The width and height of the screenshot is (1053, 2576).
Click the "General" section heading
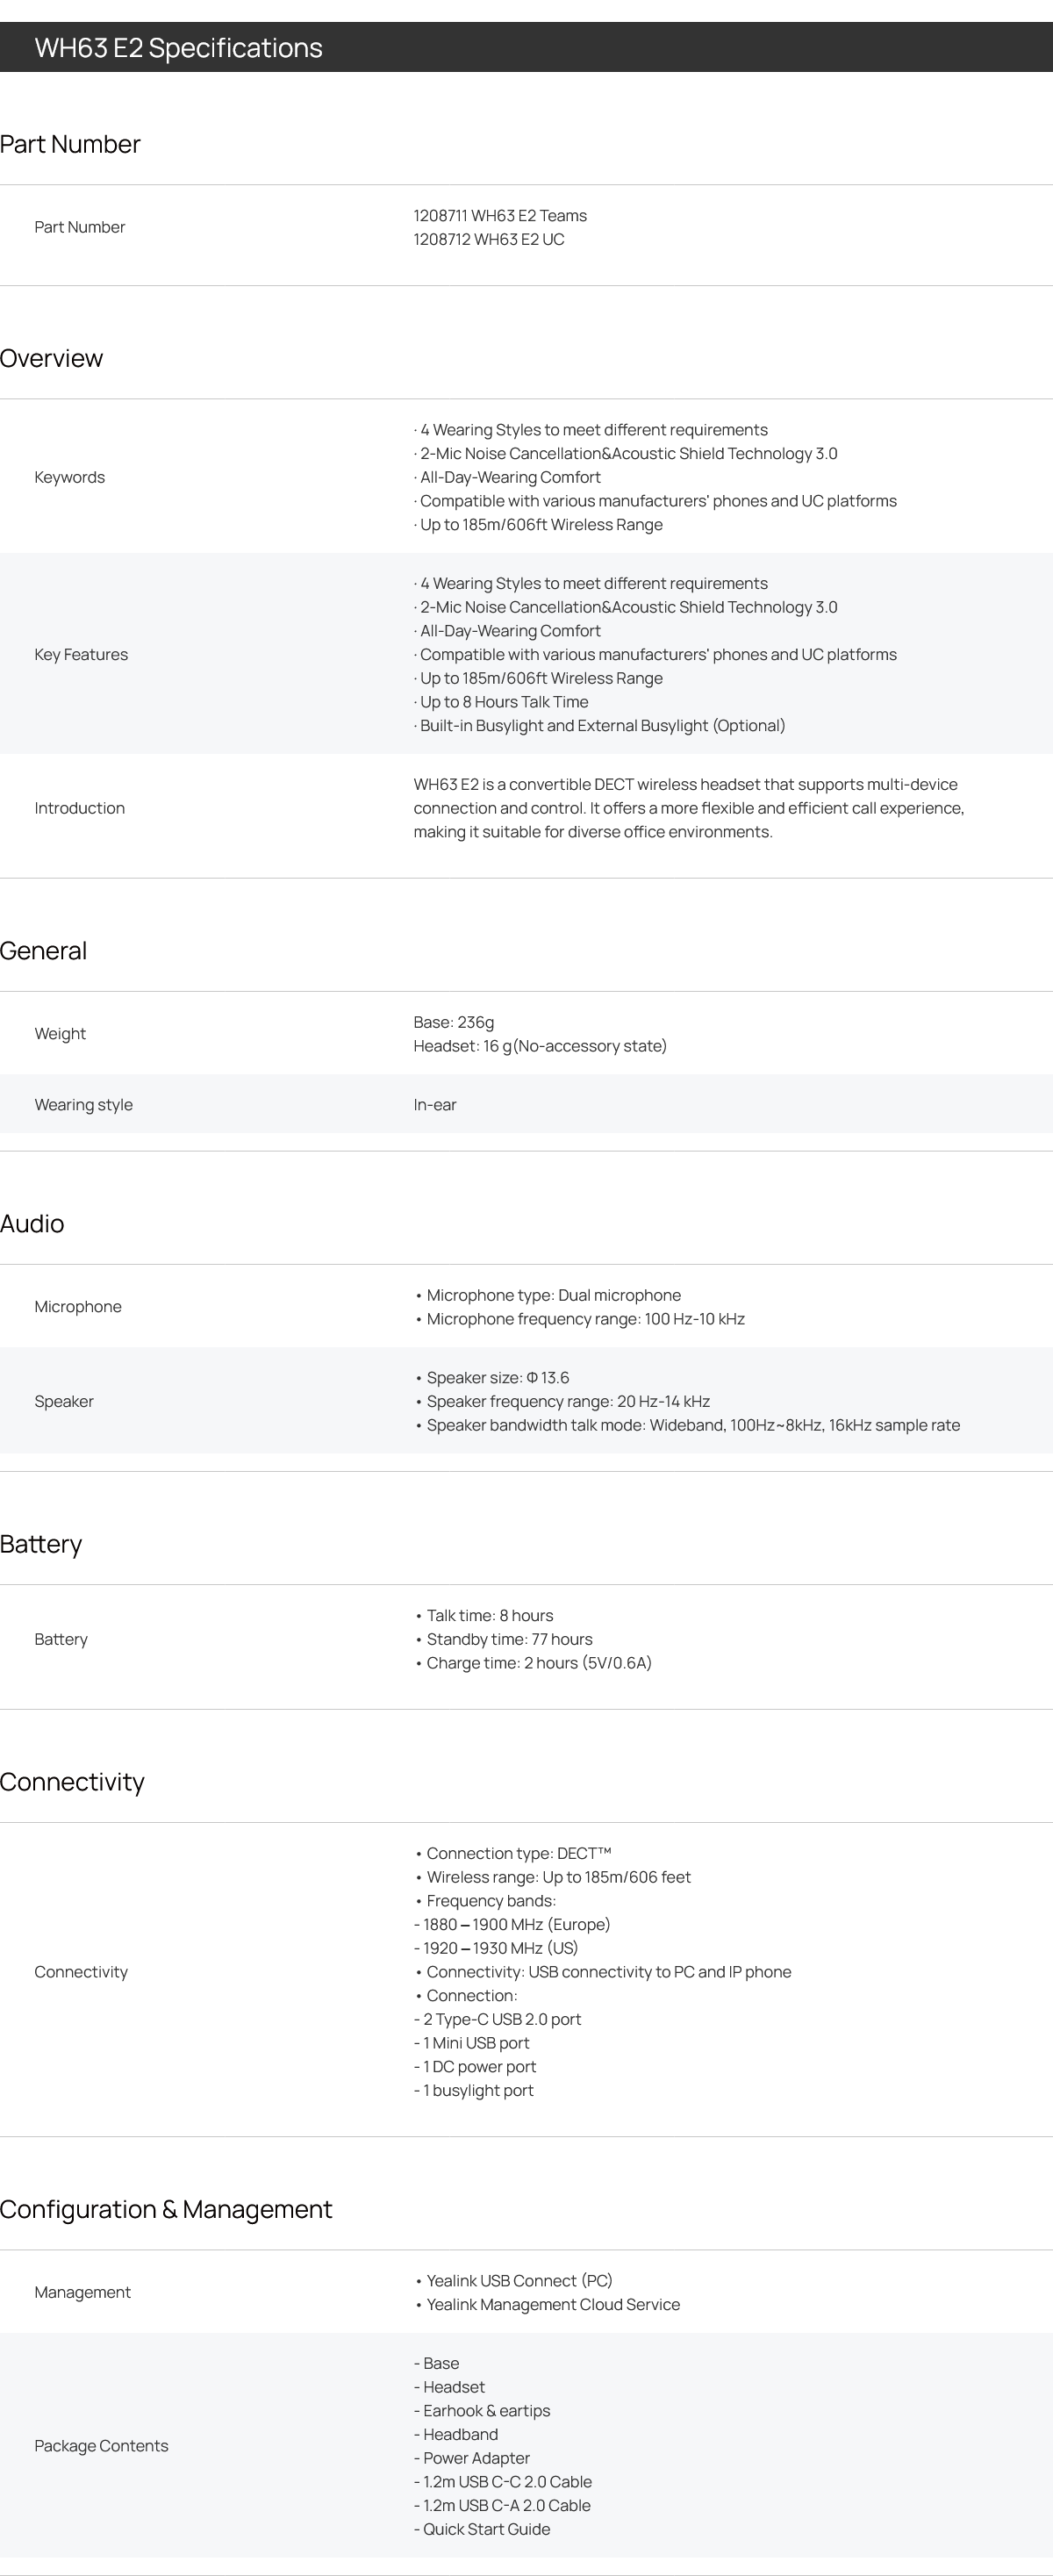(x=44, y=951)
